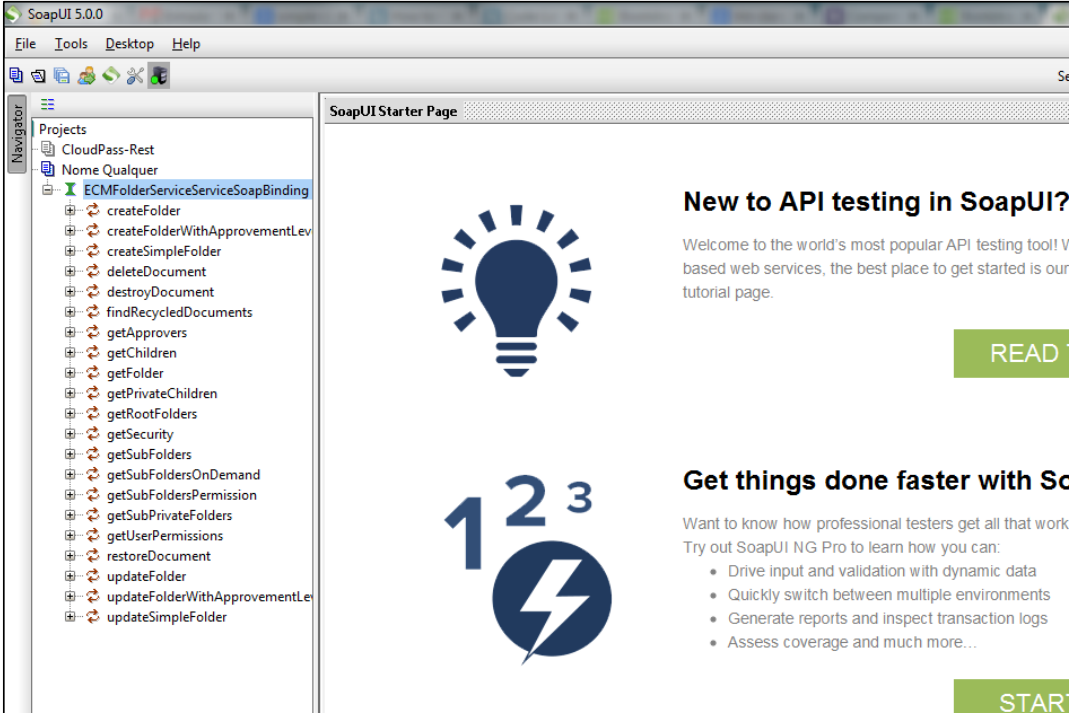Click the SoapUI logo in title bar
The width and height of the screenshot is (1069, 713).
14,14
